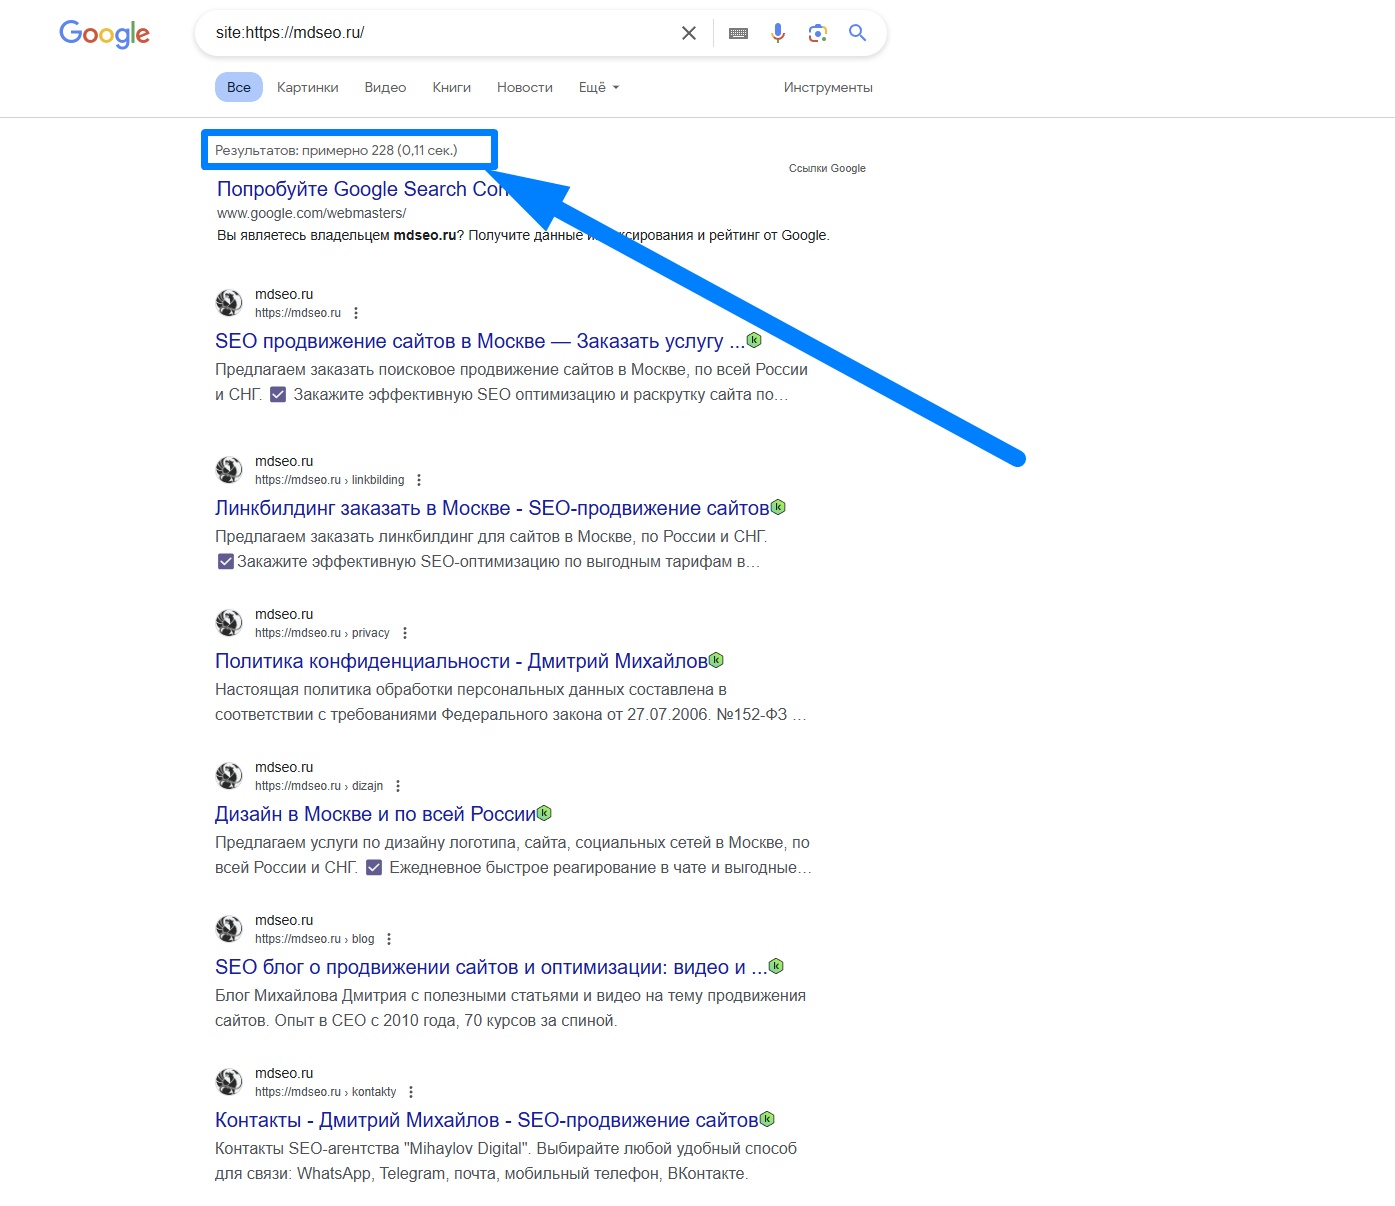The image size is (1395, 1206).
Task: Open Политика конфиденциальности result link
Action: [461, 661]
